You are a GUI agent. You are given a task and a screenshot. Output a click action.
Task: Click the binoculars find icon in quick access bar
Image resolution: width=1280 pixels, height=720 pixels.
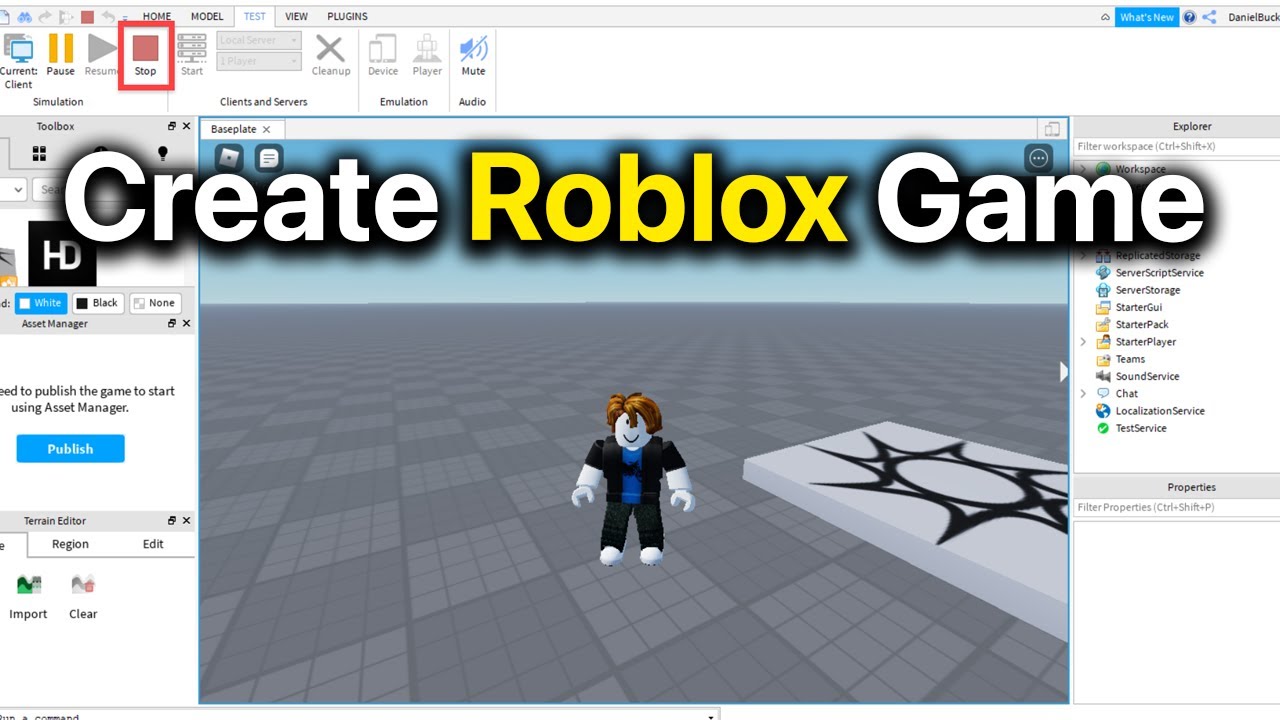point(25,16)
